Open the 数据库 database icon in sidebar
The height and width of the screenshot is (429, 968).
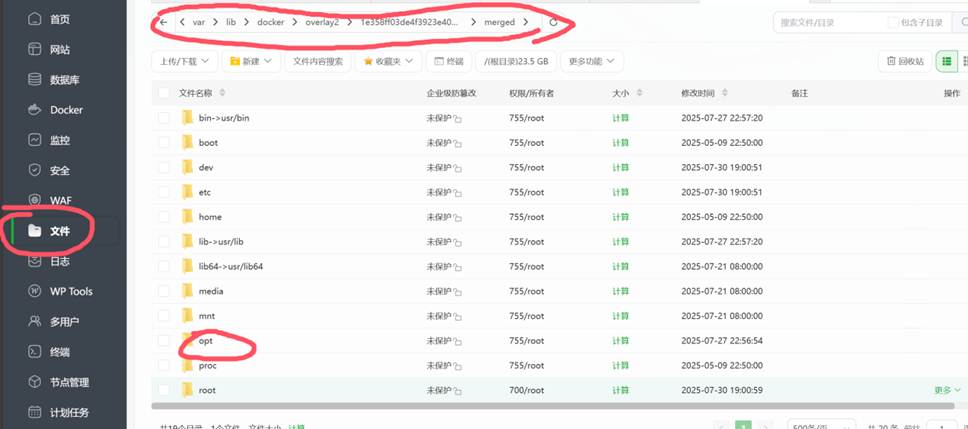(x=35, y=80)
